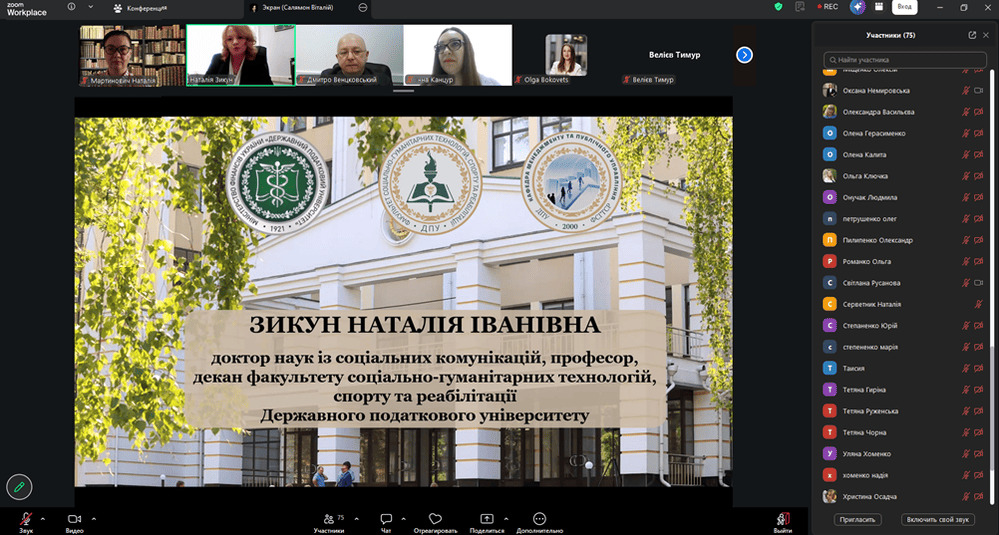999x535 pixels.
Task: Click the Выйти leave meeting icon
Action: pyautogui.click(x=782, y=519)
